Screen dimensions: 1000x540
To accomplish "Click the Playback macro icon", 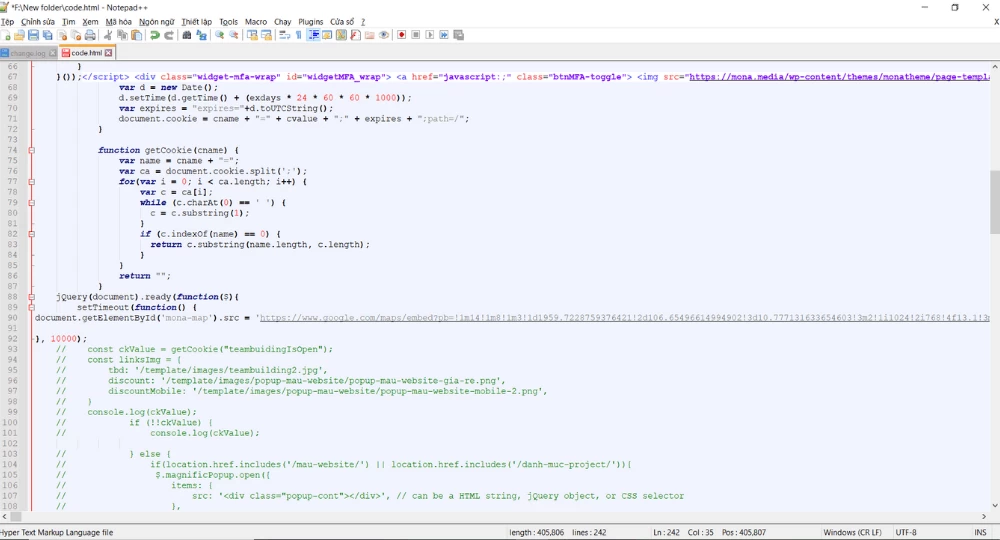I will (x=430, y=35).
